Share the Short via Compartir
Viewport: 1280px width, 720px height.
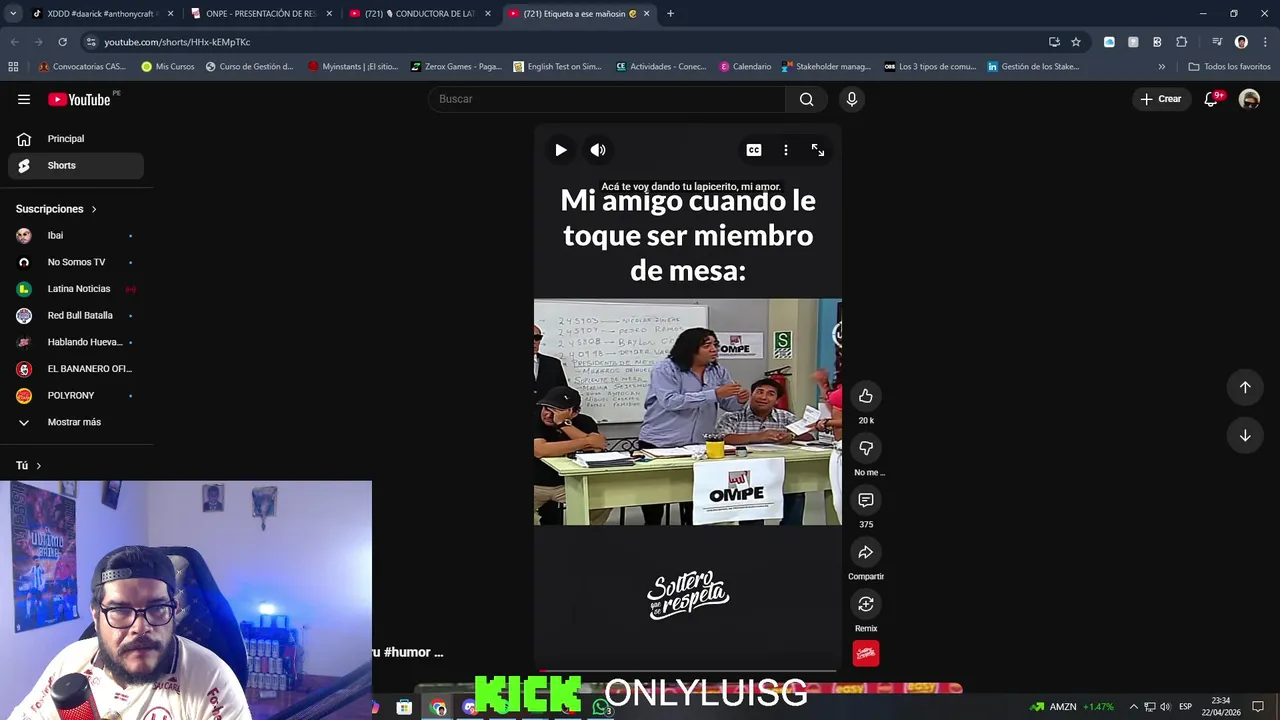866,552
